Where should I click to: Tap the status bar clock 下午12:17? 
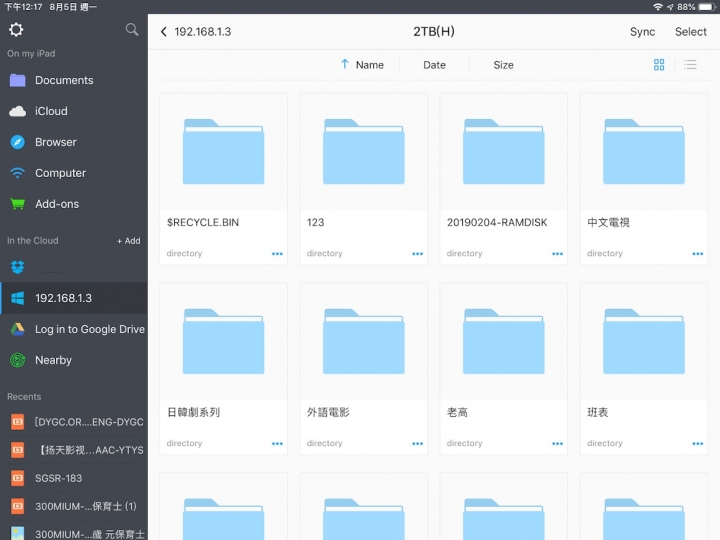pos(23,7)
